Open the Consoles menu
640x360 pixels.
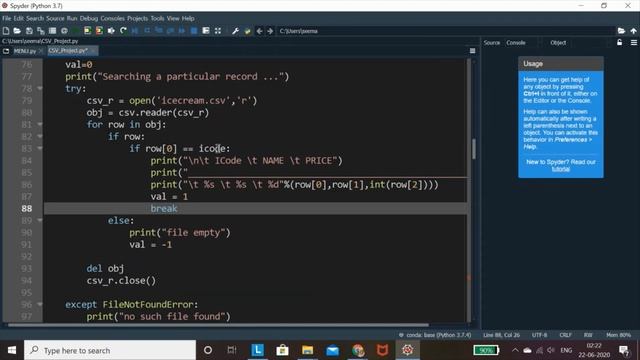coord(112,18)
